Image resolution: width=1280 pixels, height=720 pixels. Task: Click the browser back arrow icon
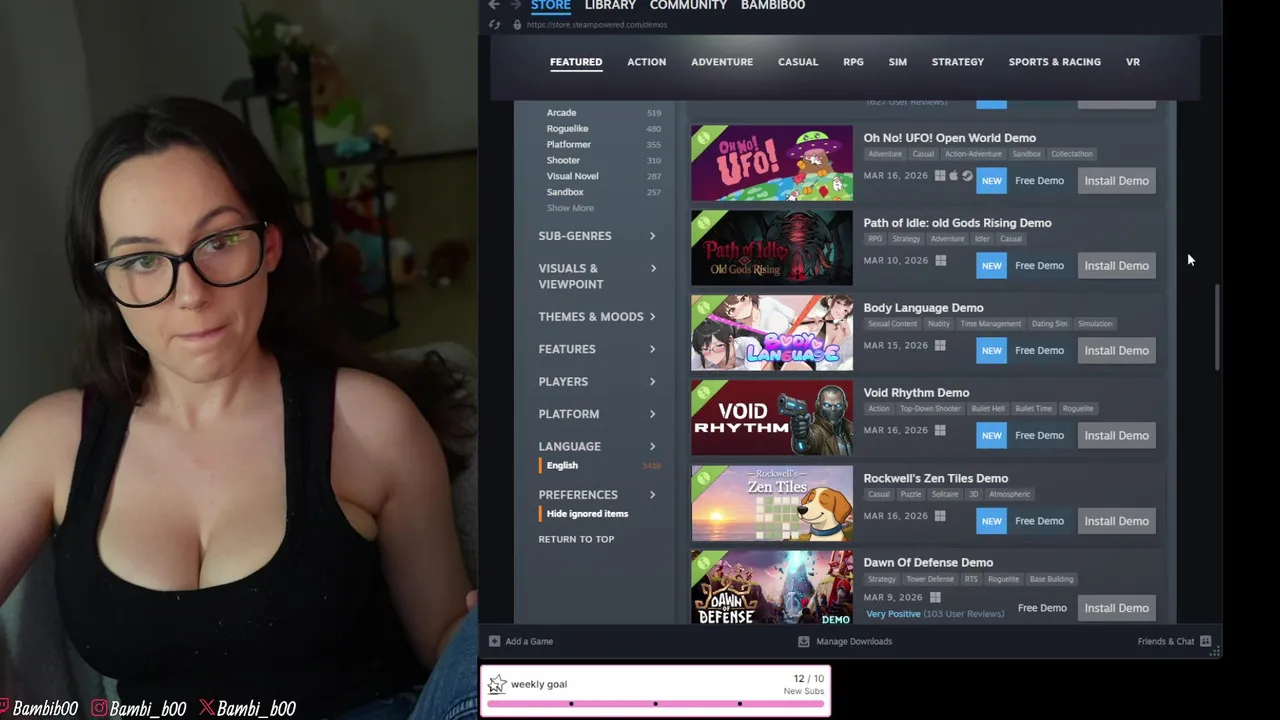(x=494, y=5)
